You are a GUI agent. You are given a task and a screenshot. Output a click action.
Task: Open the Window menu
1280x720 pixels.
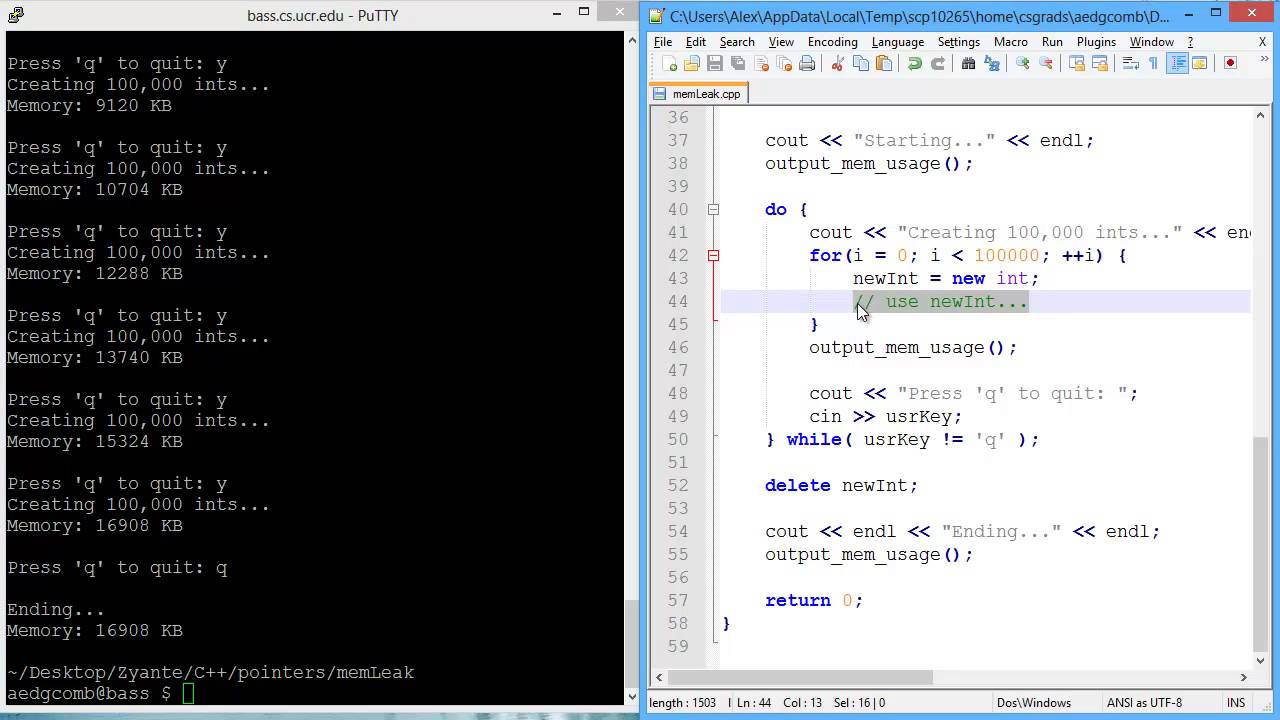(1152, 42)
